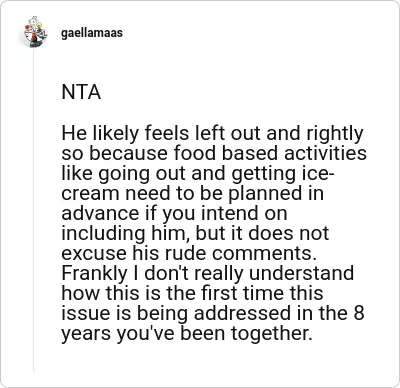
Task: Open gaellamaas's profile avatar
Action: click(x=35, y=33)
